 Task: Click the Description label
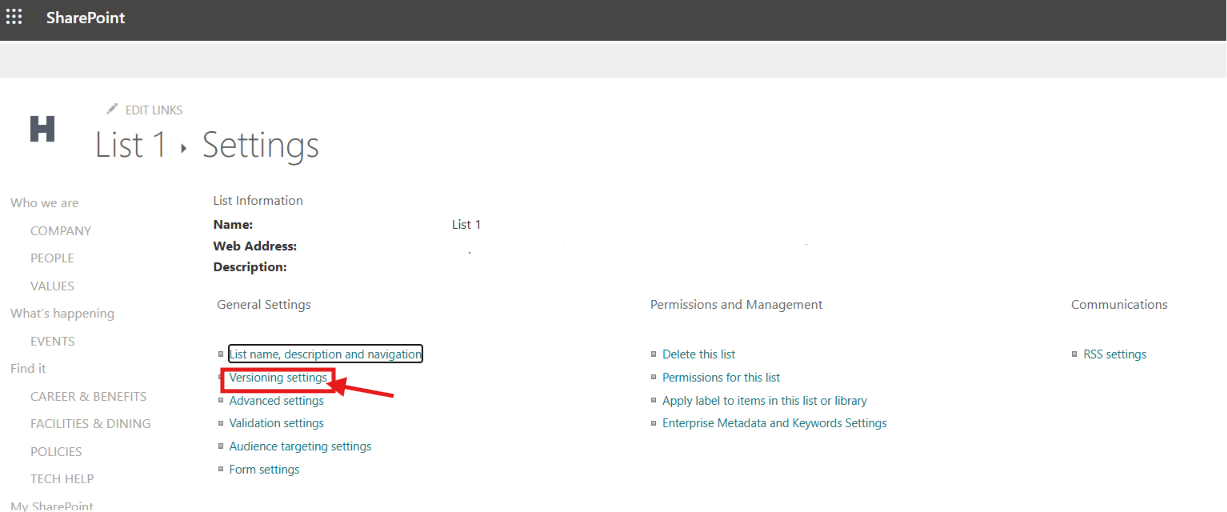pos(250,268)
